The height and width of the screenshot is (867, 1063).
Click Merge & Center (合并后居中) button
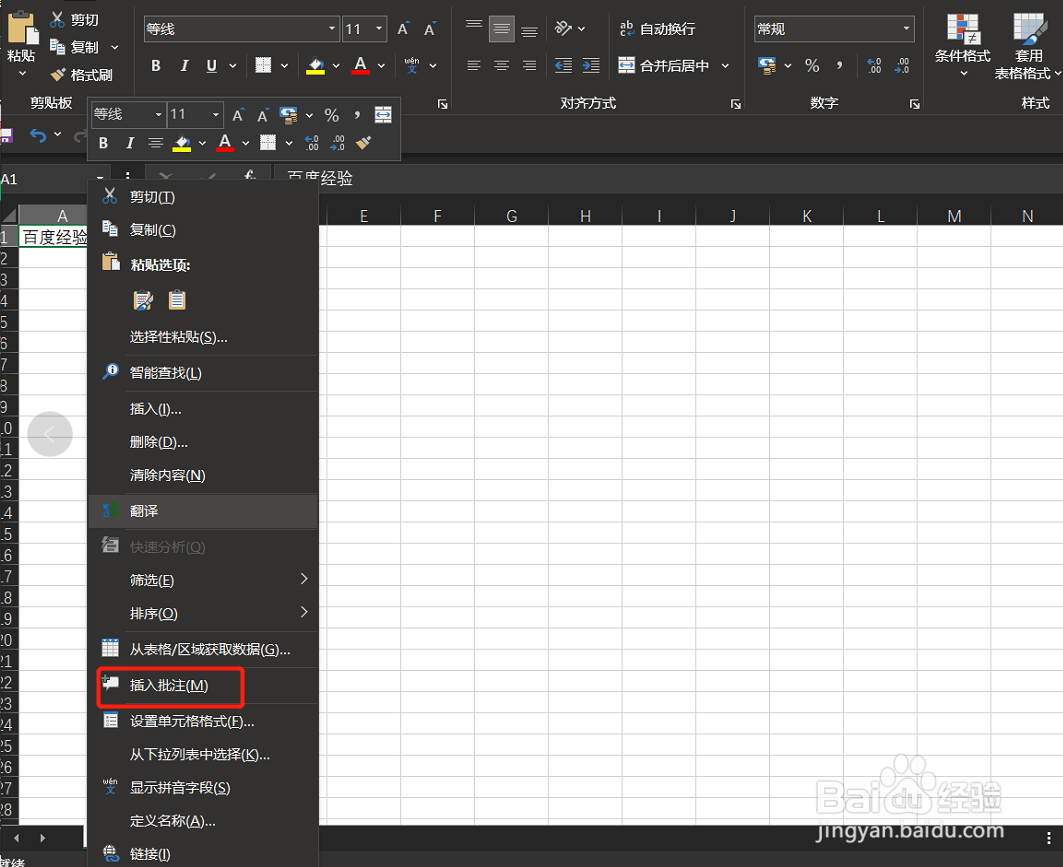(x=664, y=66)
